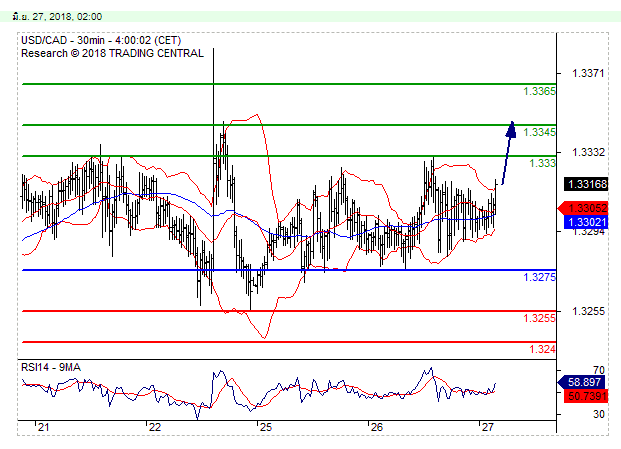The height and width of the screenshot is (449, 621).
Task: Click the date axis label 21
Action: pos(43,427)
